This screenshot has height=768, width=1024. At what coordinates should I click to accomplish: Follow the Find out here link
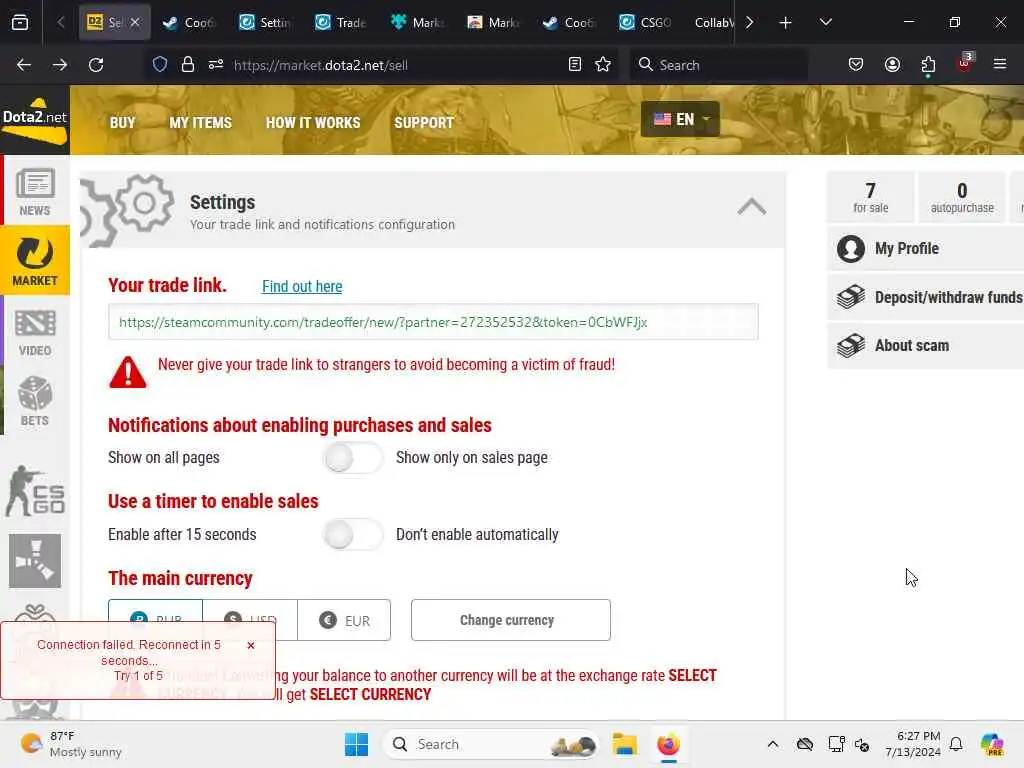pos(302,286)
